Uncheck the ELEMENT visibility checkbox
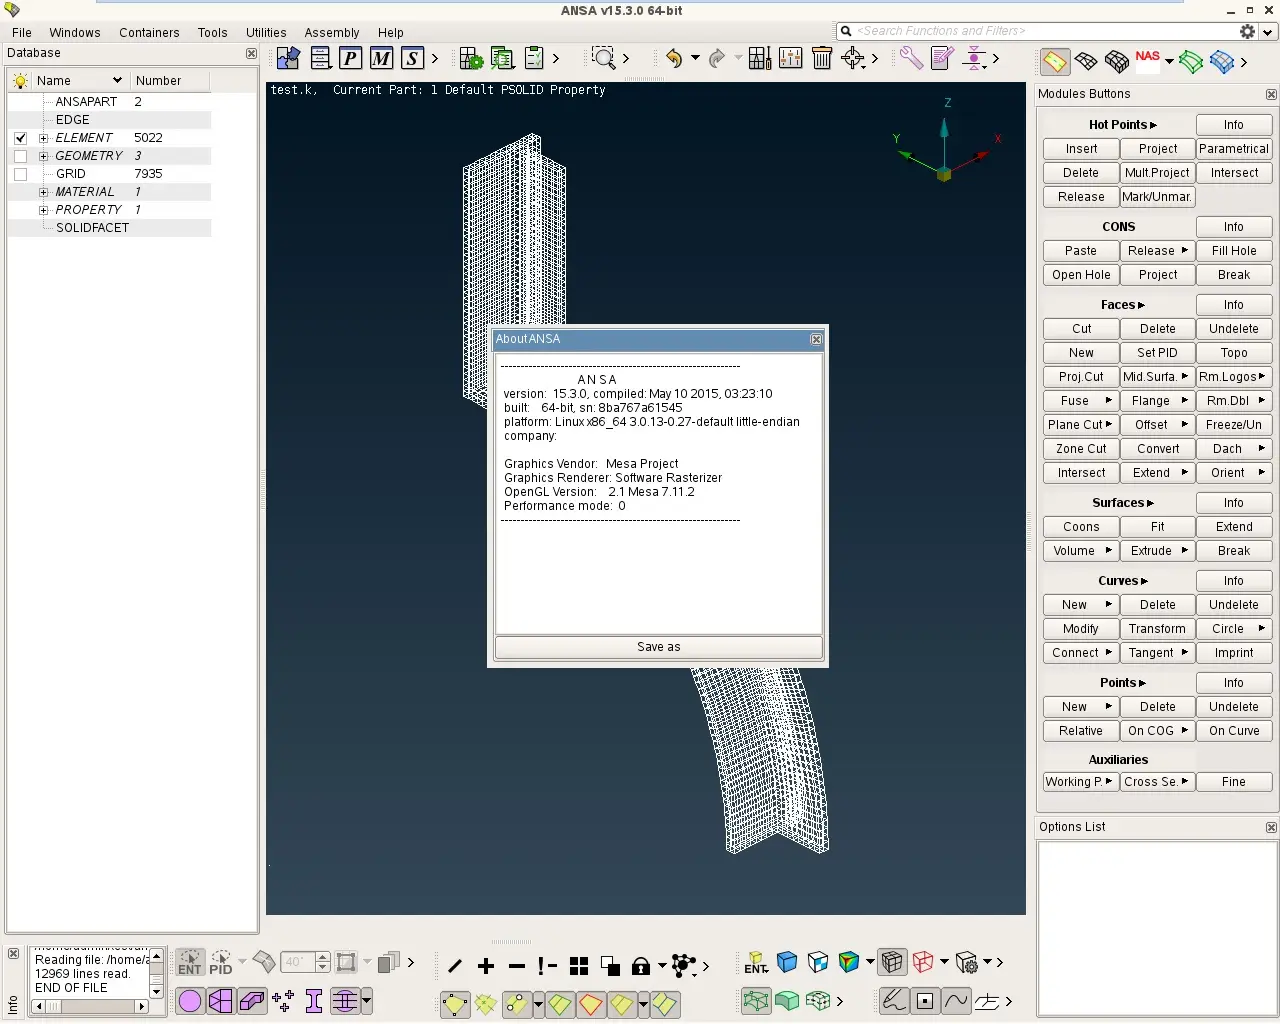This screenshot has height=1024, width=1280. [x=20, y=138]
